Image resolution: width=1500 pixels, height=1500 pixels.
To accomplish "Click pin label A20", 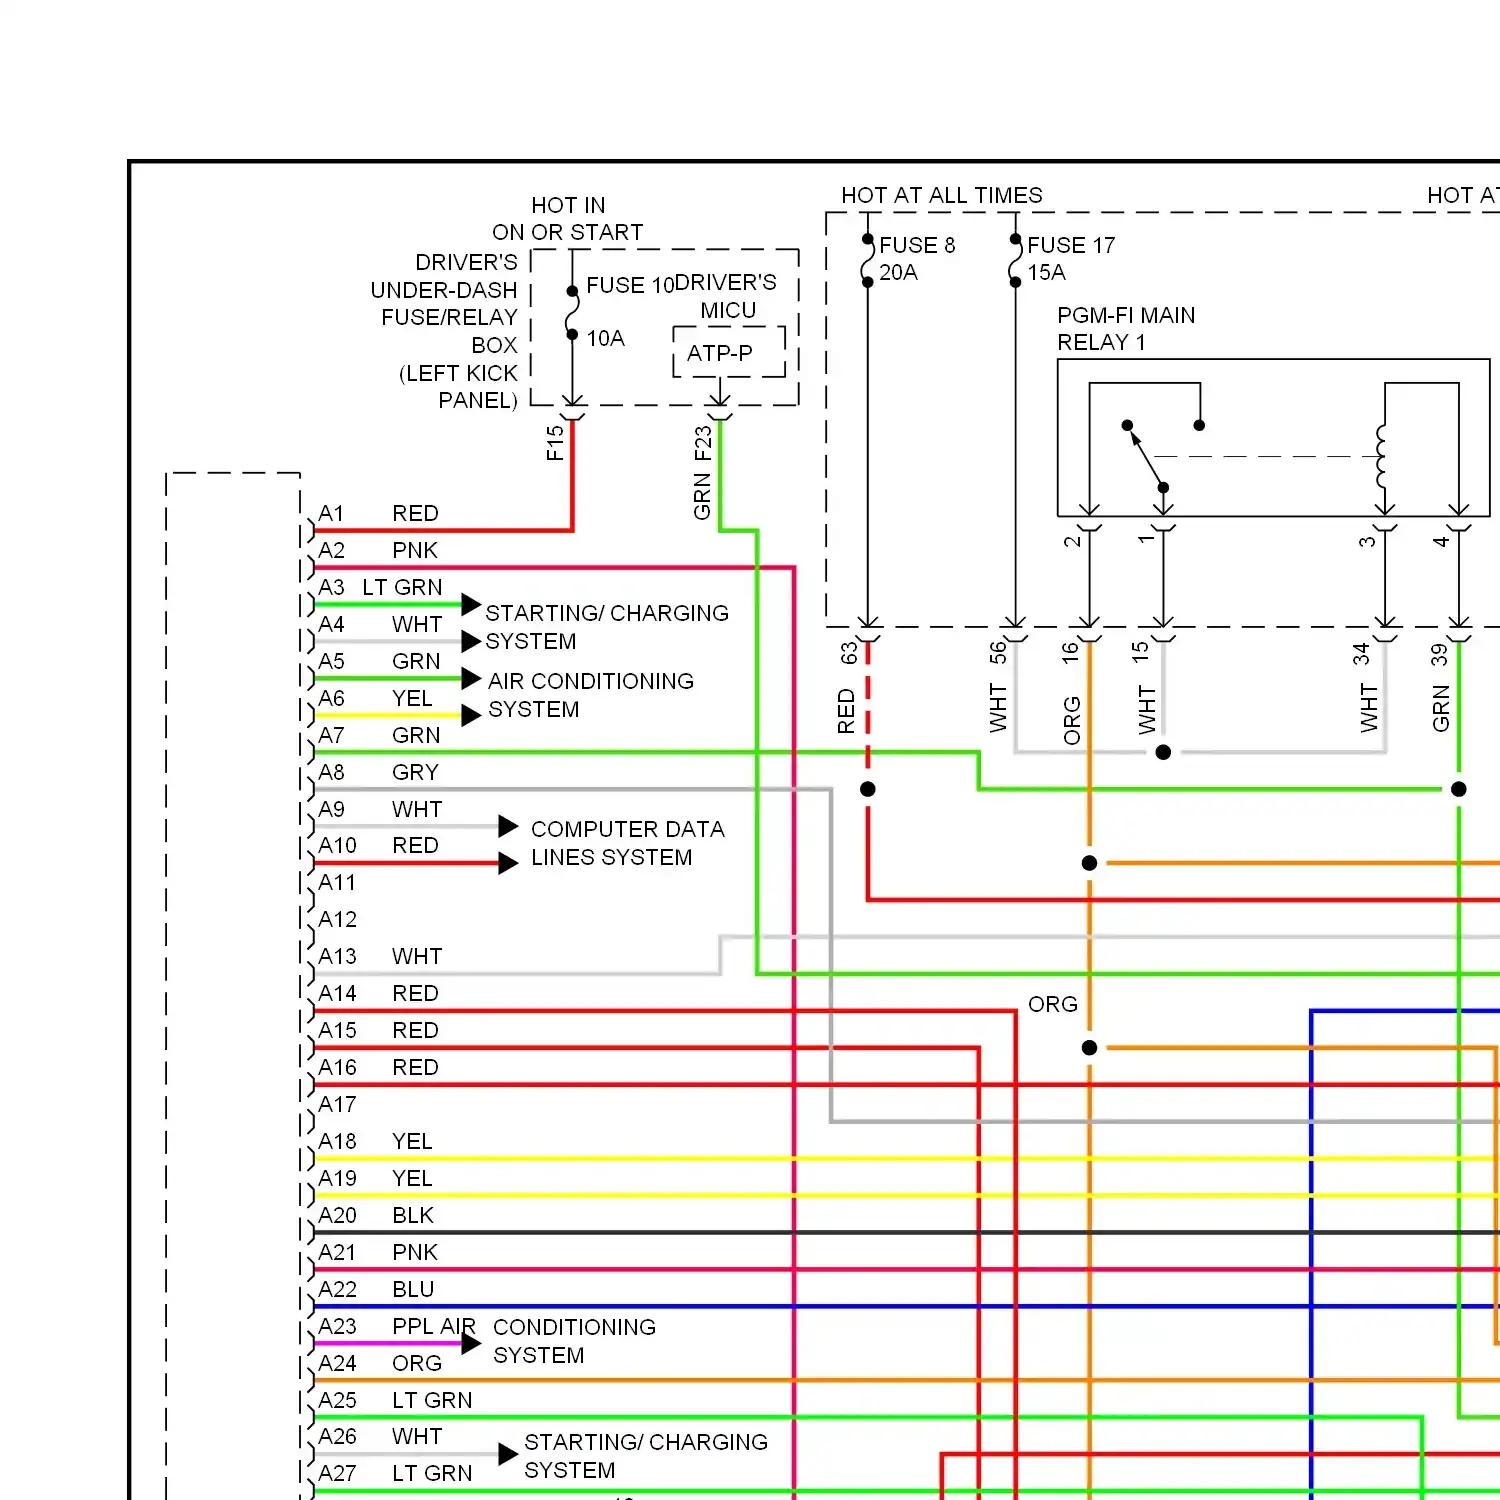I will [337, 1215].
